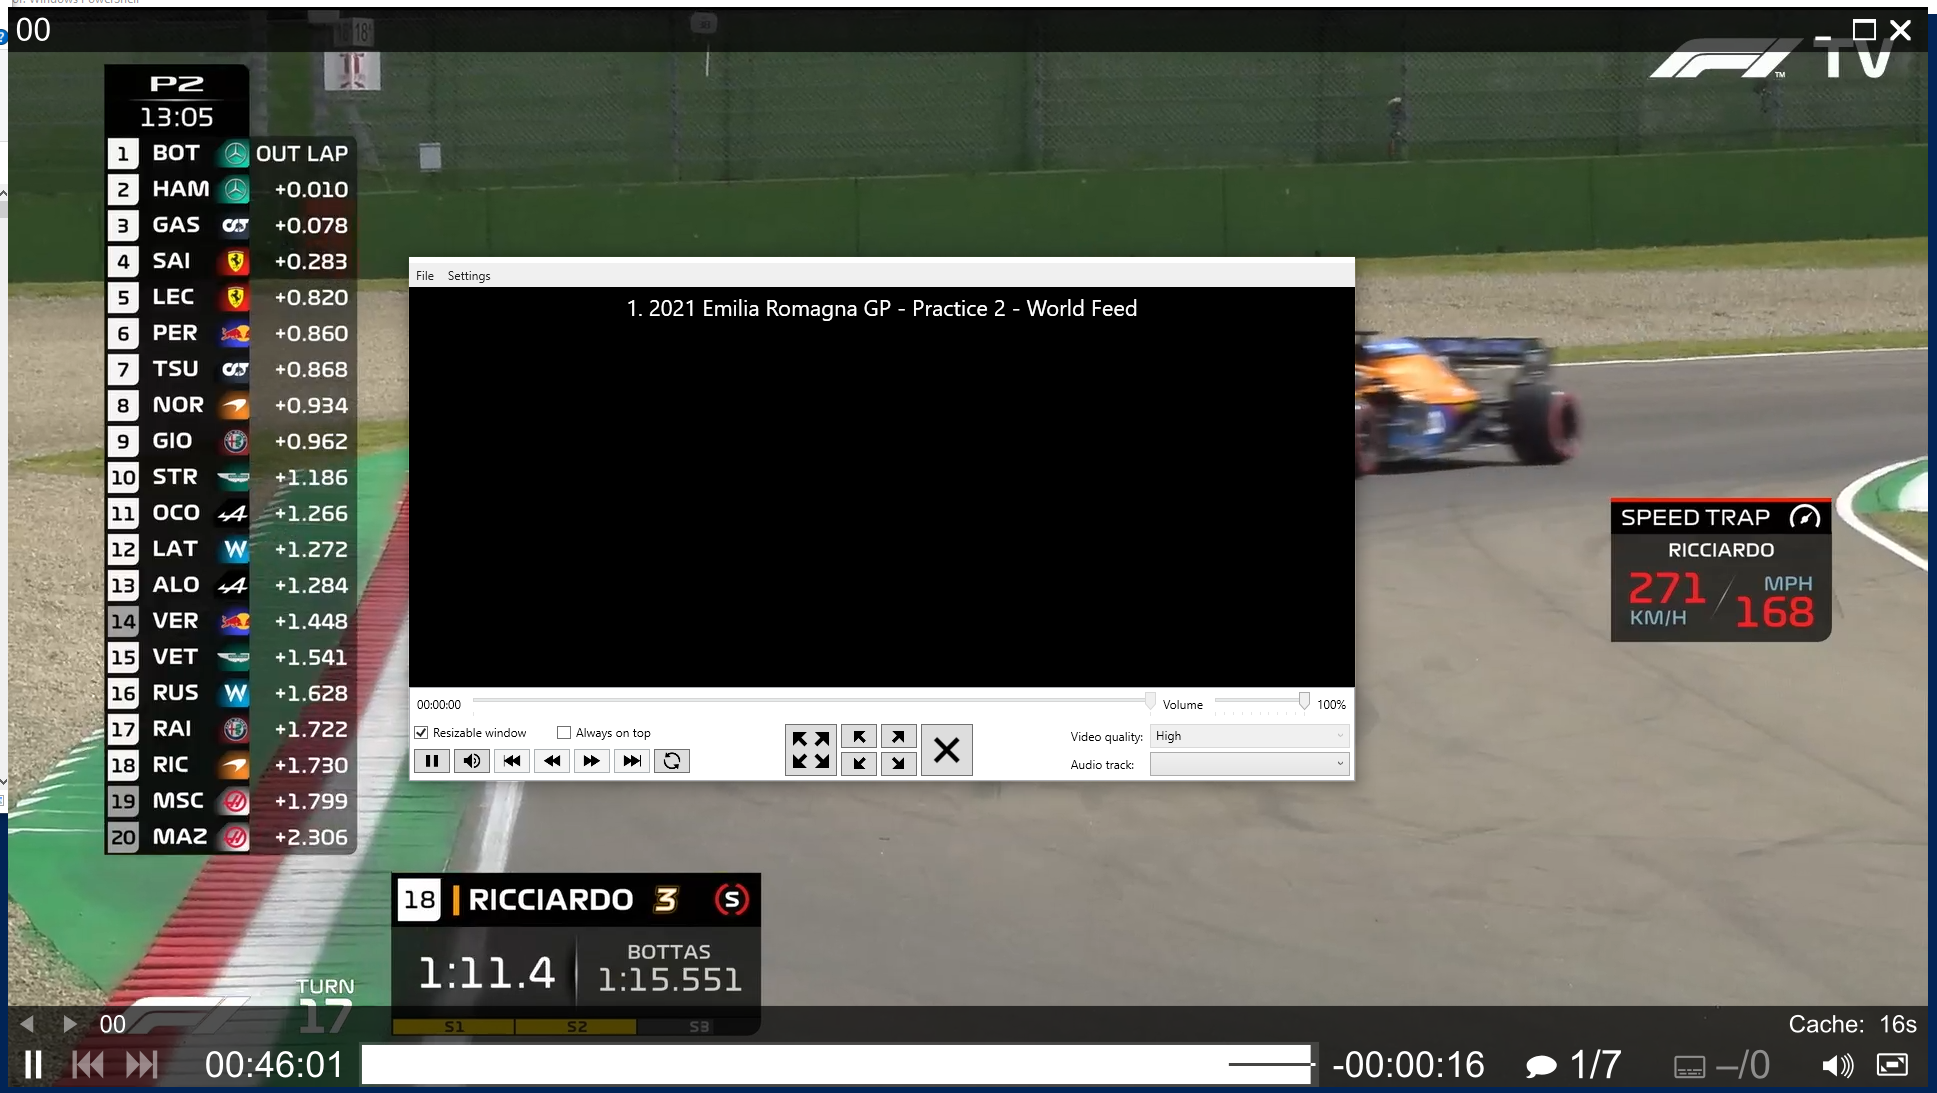Mute audio with the speaker button

pos(472,761)
